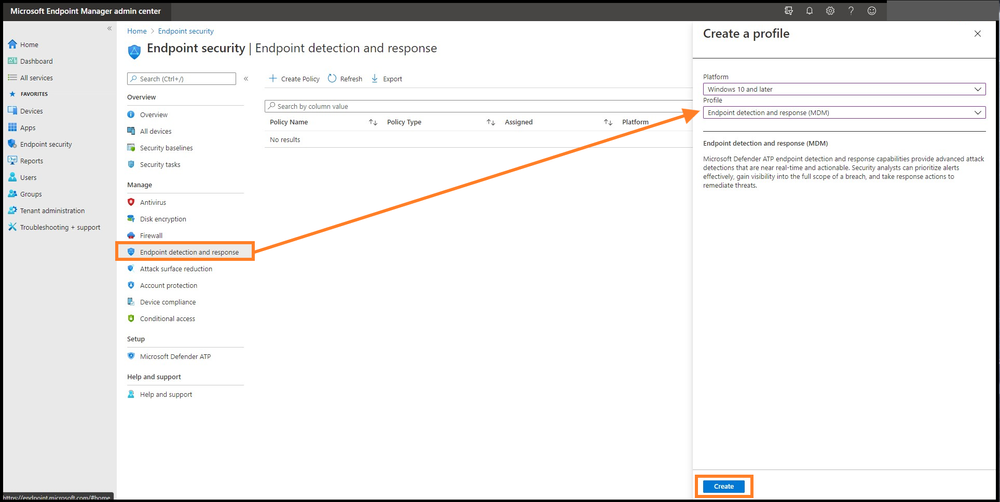Sort by the Policy Type column arrows
This screenshot has width=1000, height=502.
tap(491, 122)
